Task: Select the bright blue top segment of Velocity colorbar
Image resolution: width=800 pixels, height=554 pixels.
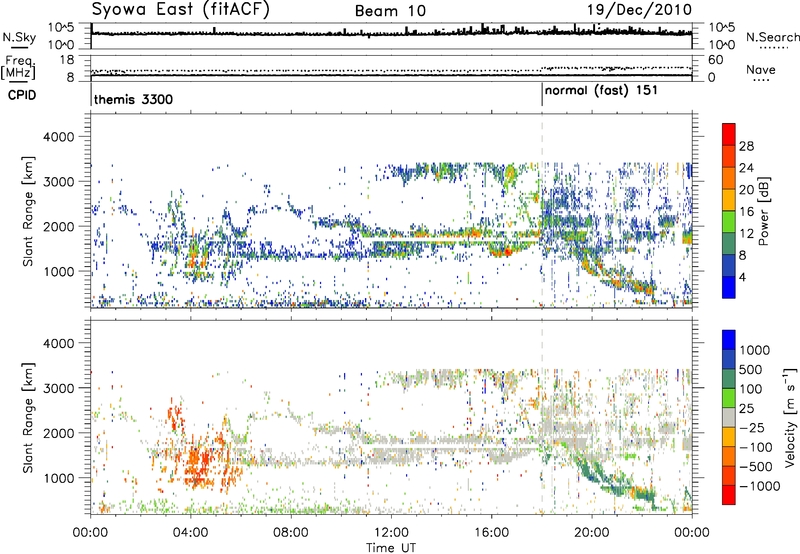Action: tap(729, 340)
